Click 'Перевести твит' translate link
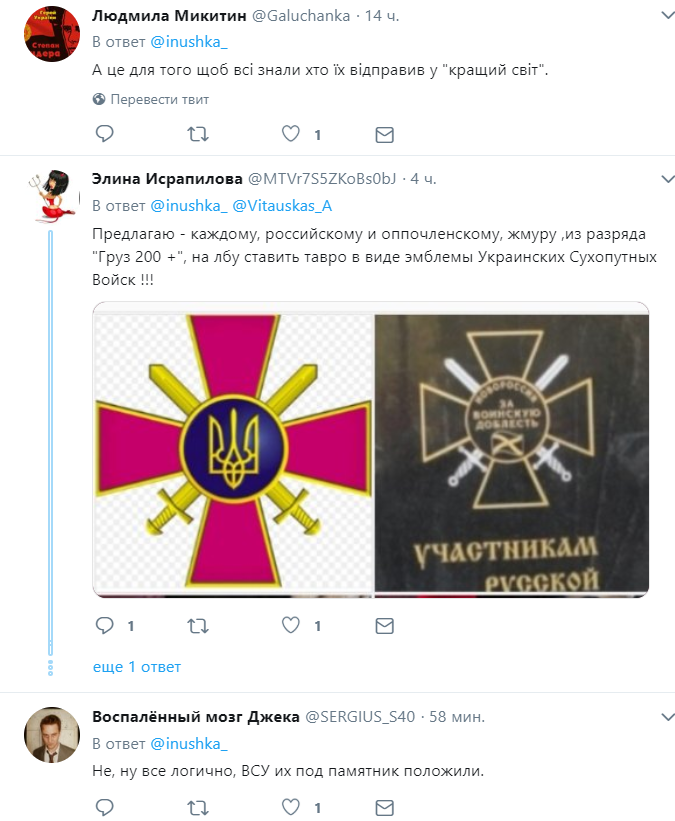 click(150, 99)
